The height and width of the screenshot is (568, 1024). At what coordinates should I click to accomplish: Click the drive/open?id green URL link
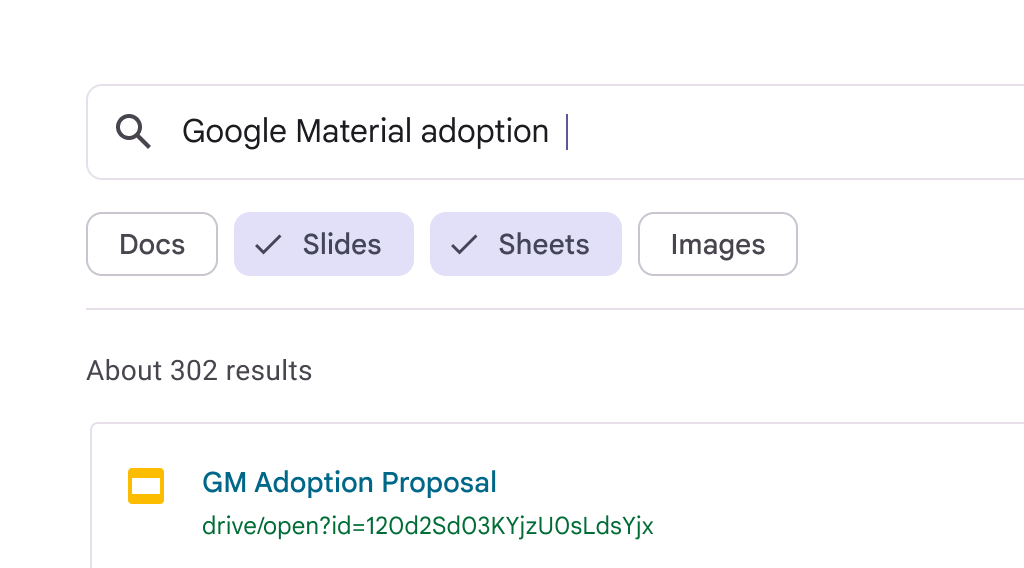point(427,526)
